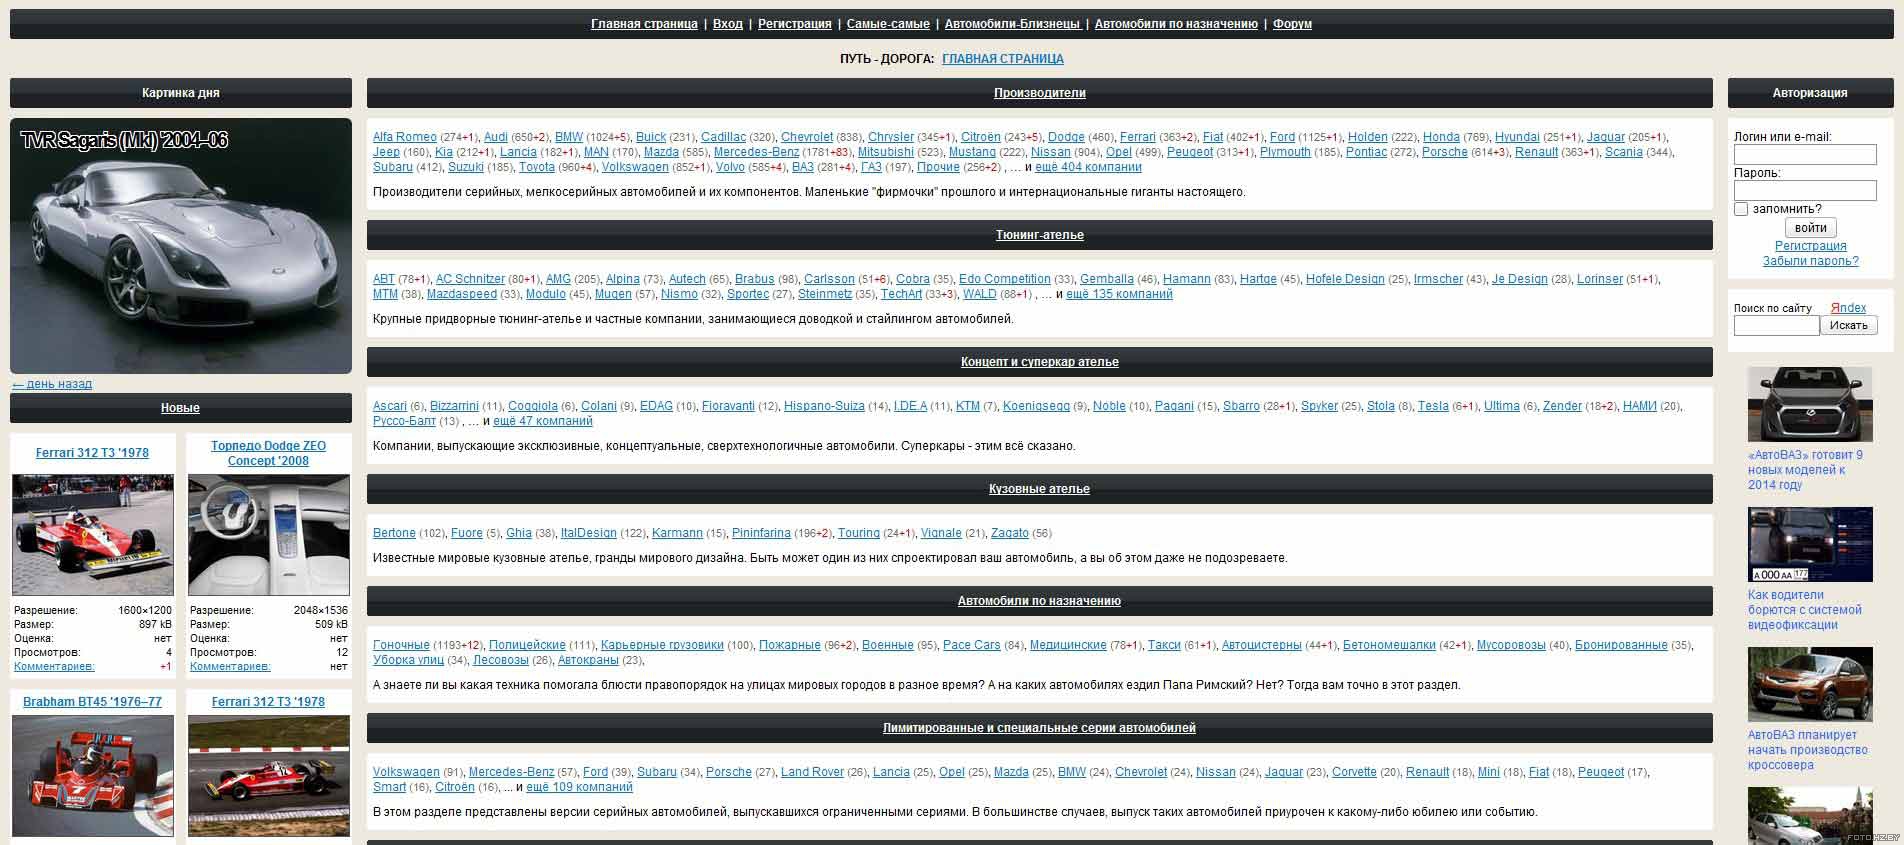Open the ещё 109 компаний link
Viewport: 1904px width, 845px height.
579,787
